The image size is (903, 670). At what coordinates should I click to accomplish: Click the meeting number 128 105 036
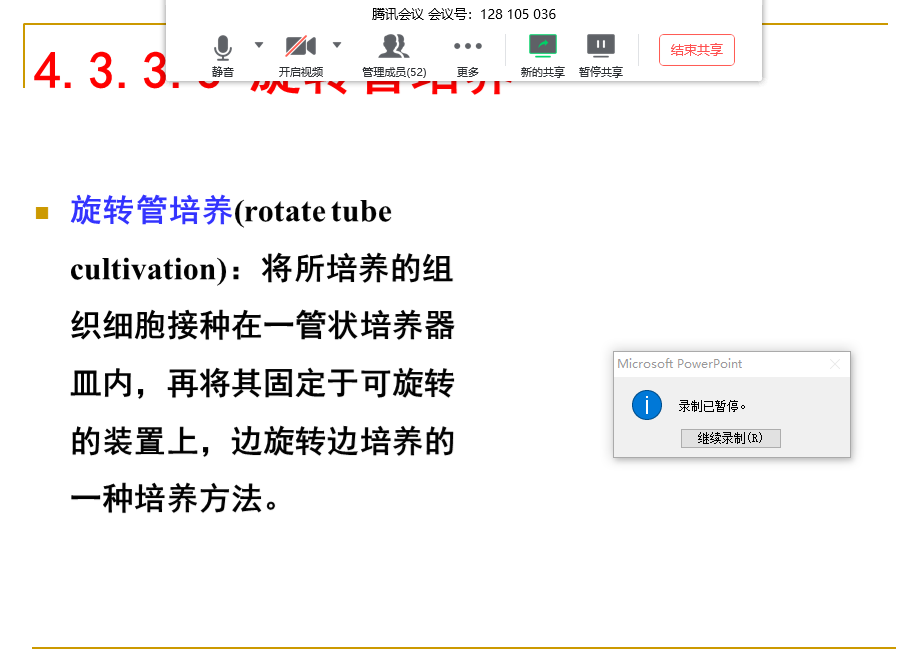(517, 14)
